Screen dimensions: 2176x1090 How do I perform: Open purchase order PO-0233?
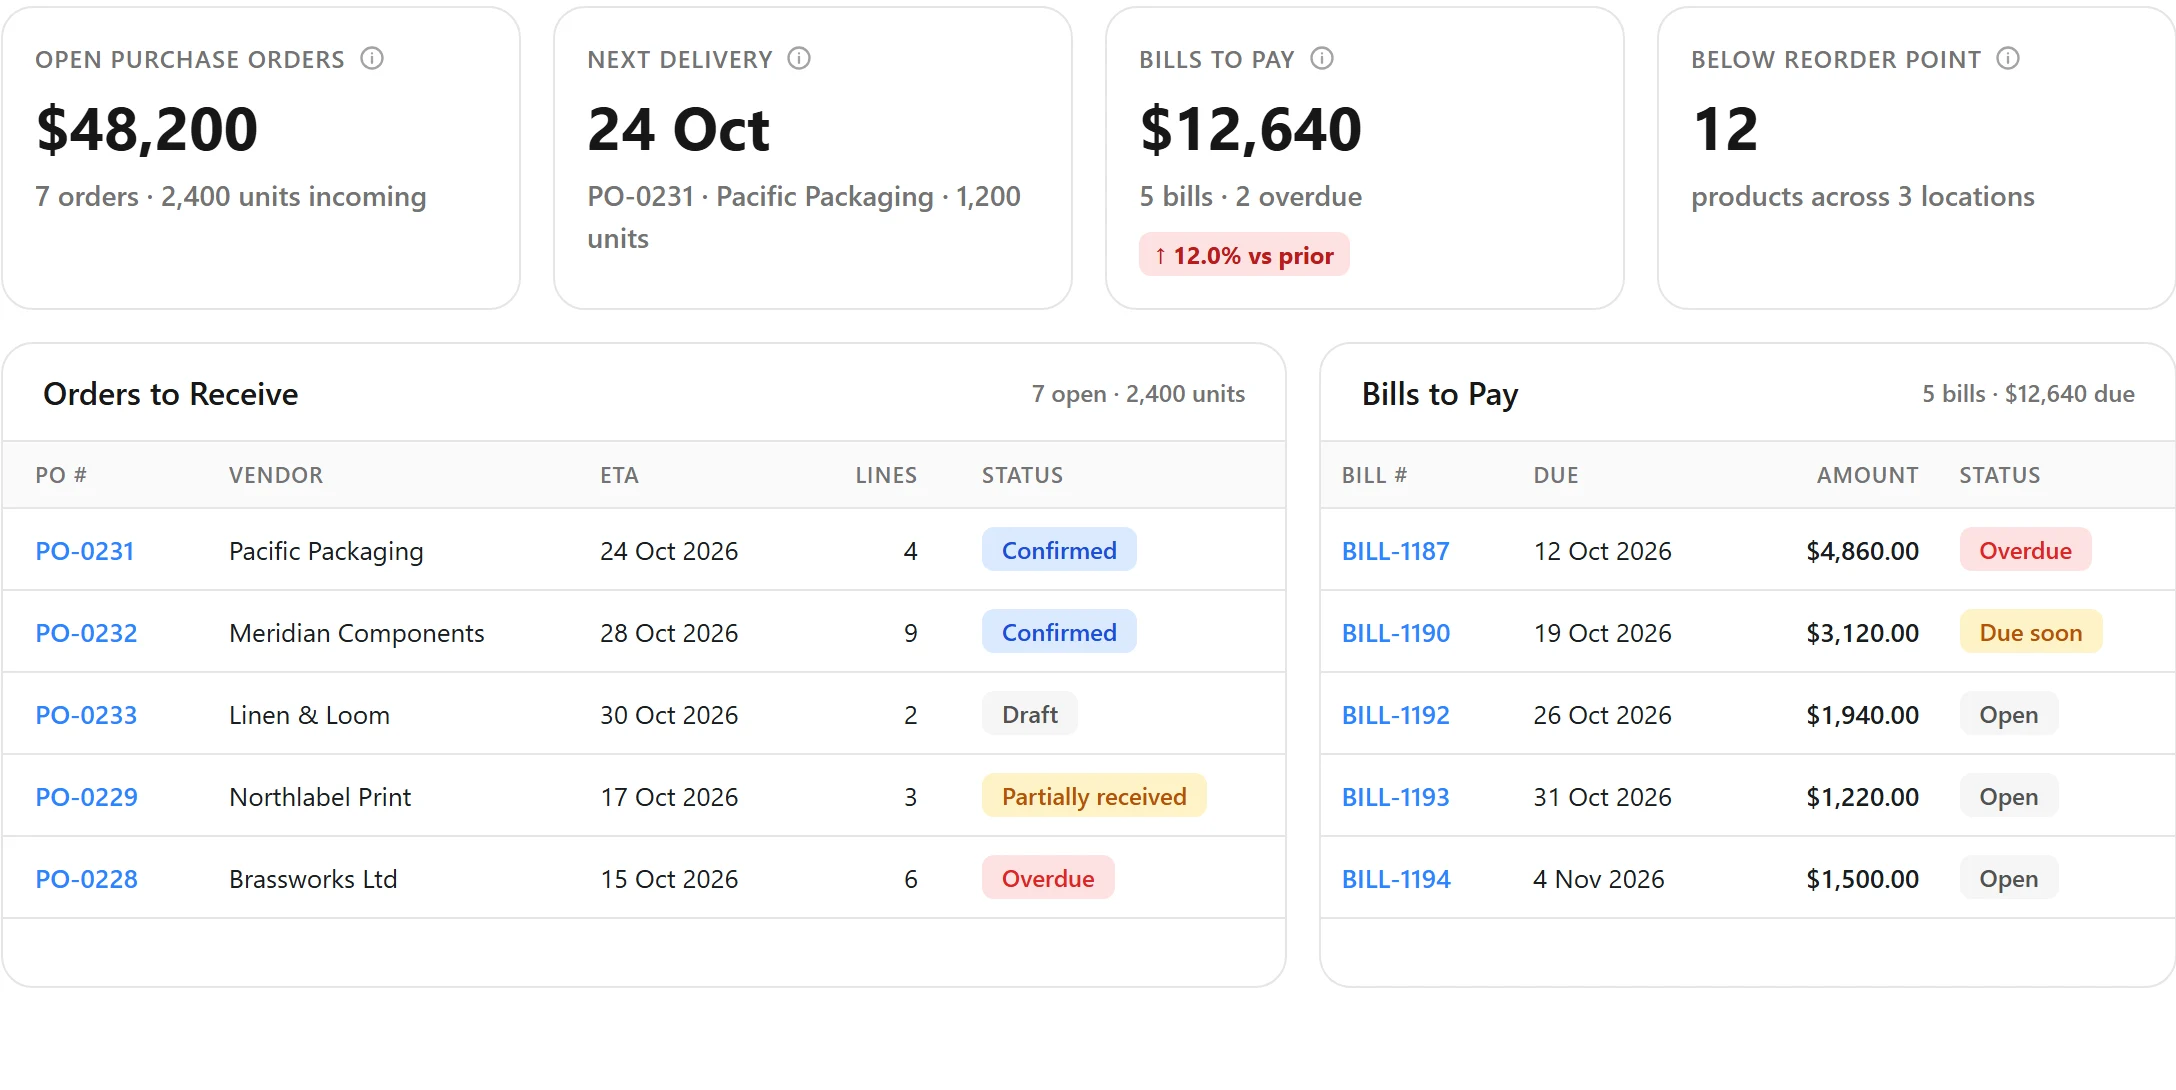(x=86, y=715)
